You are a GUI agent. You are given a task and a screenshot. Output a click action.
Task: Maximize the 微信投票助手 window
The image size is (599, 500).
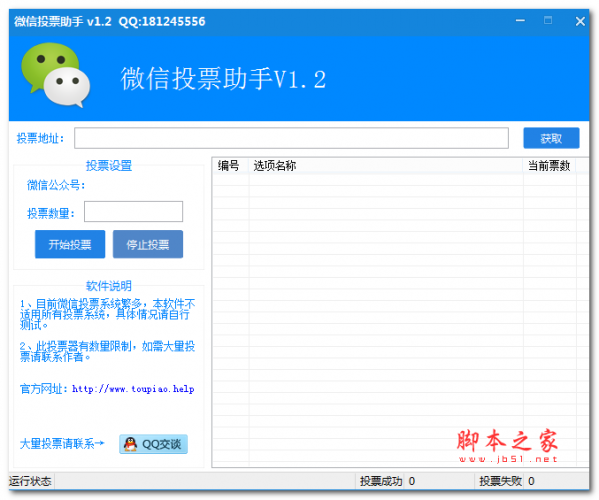tap(548, 21)
